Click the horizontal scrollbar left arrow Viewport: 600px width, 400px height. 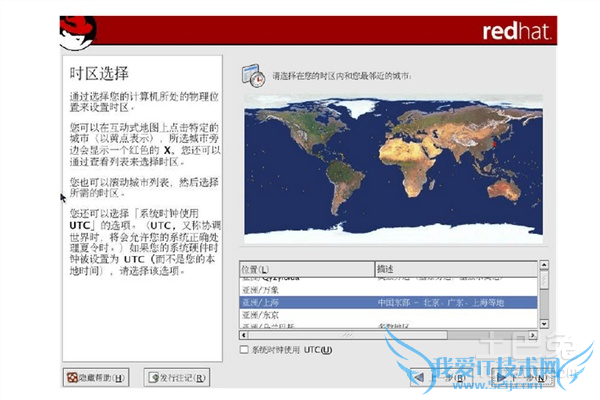point(244,335)
